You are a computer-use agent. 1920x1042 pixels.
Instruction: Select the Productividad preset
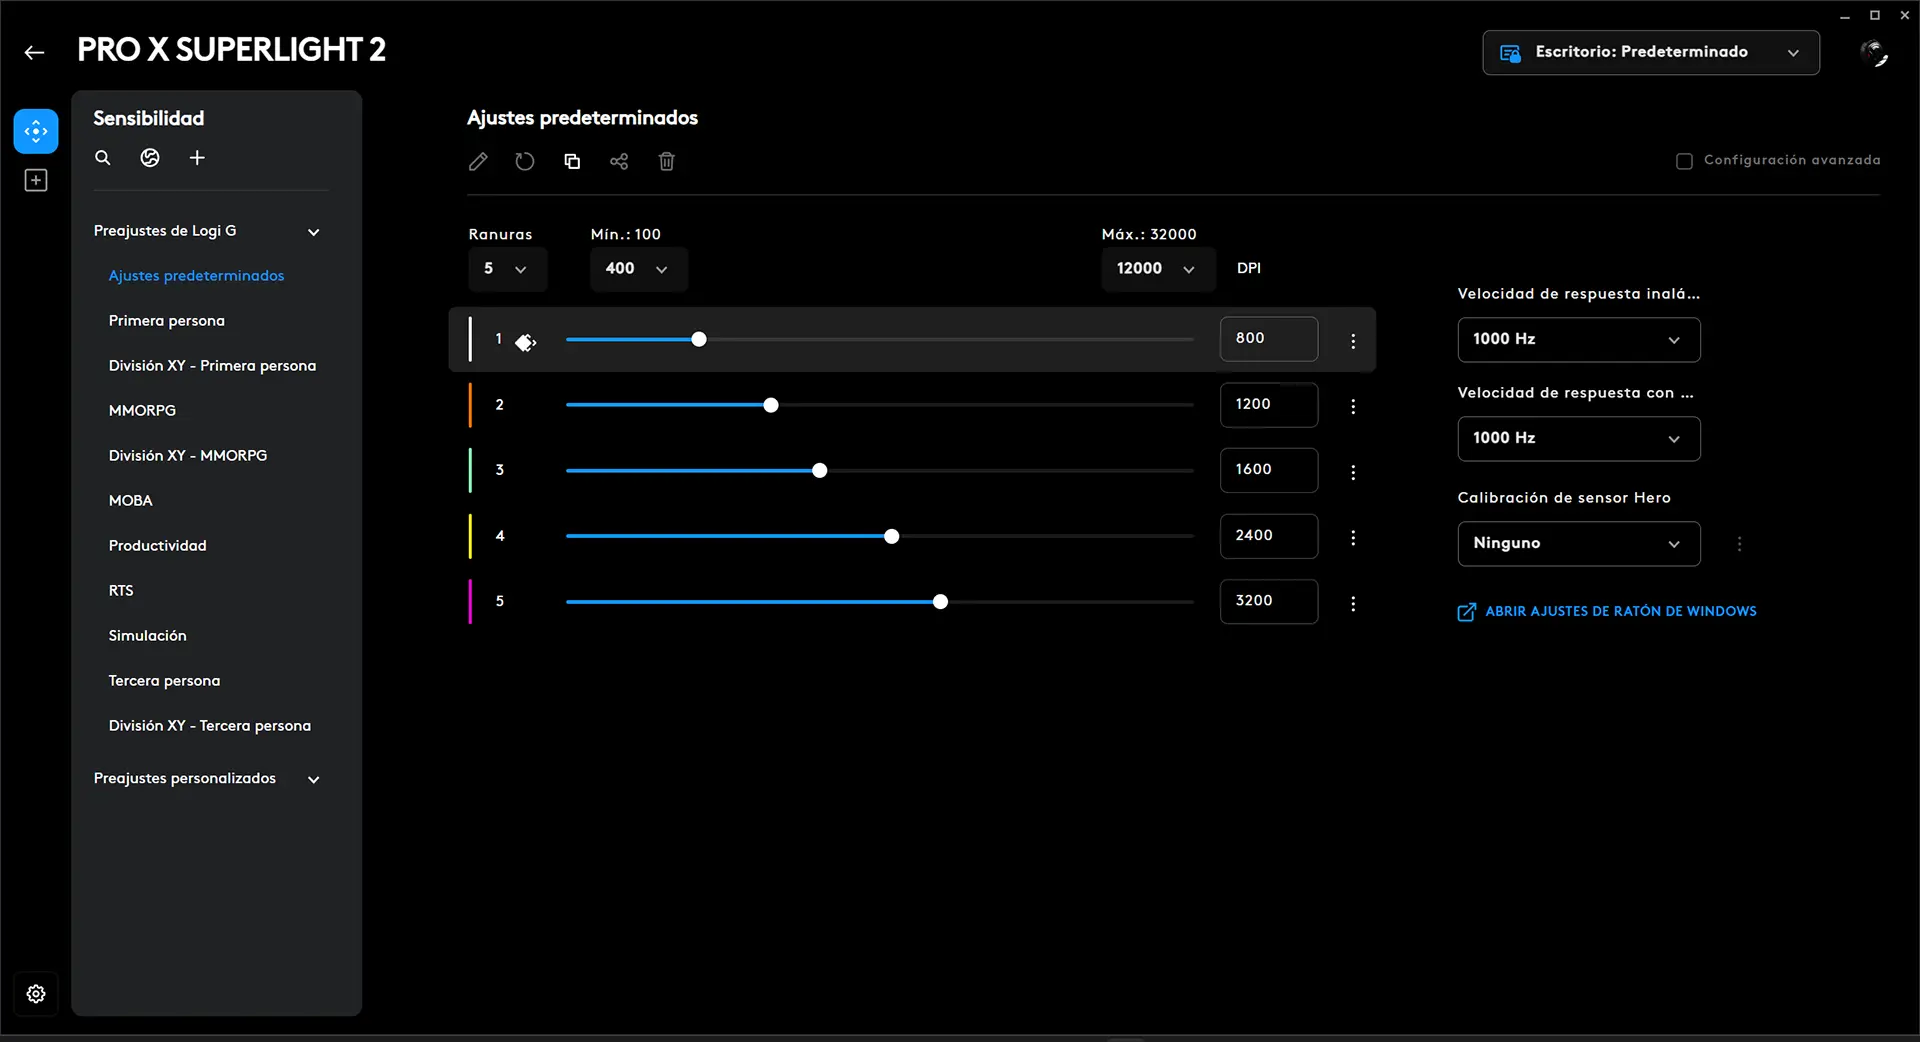pyautogui.click(x=157, y=545)
